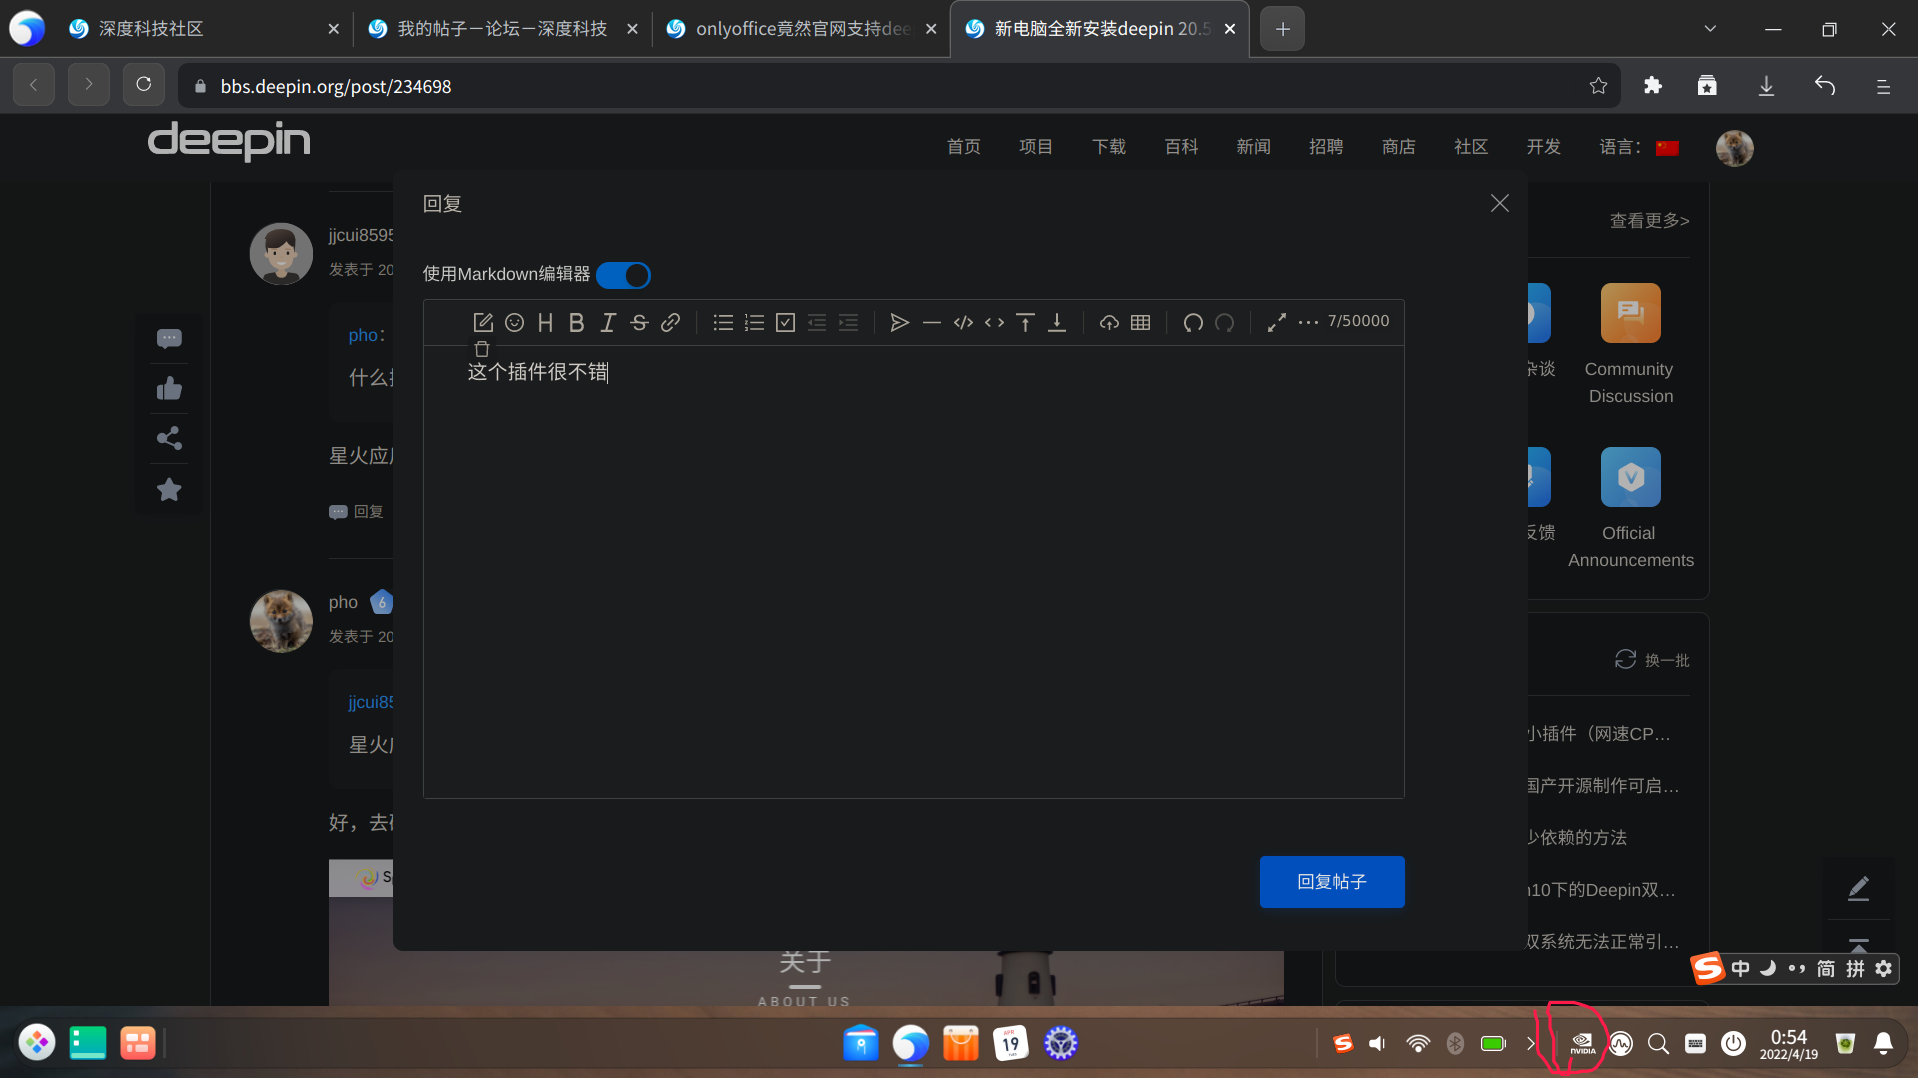Switch Sogou input to English mode via 中

1740,968
